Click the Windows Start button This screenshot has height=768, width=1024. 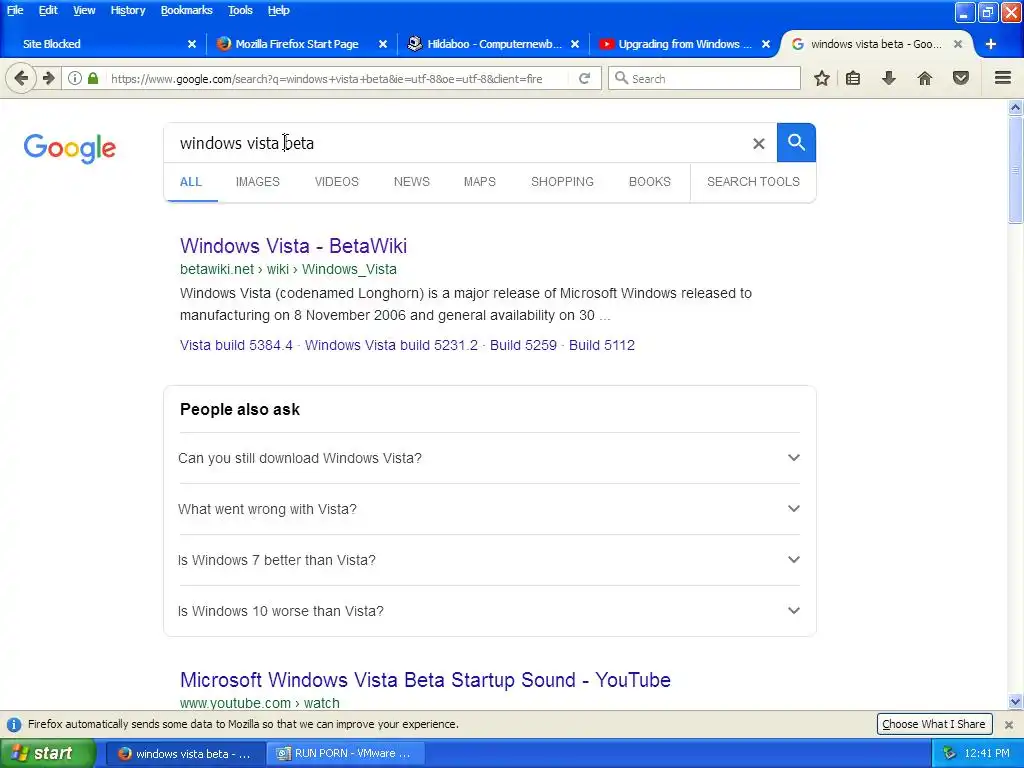(48, 754)
